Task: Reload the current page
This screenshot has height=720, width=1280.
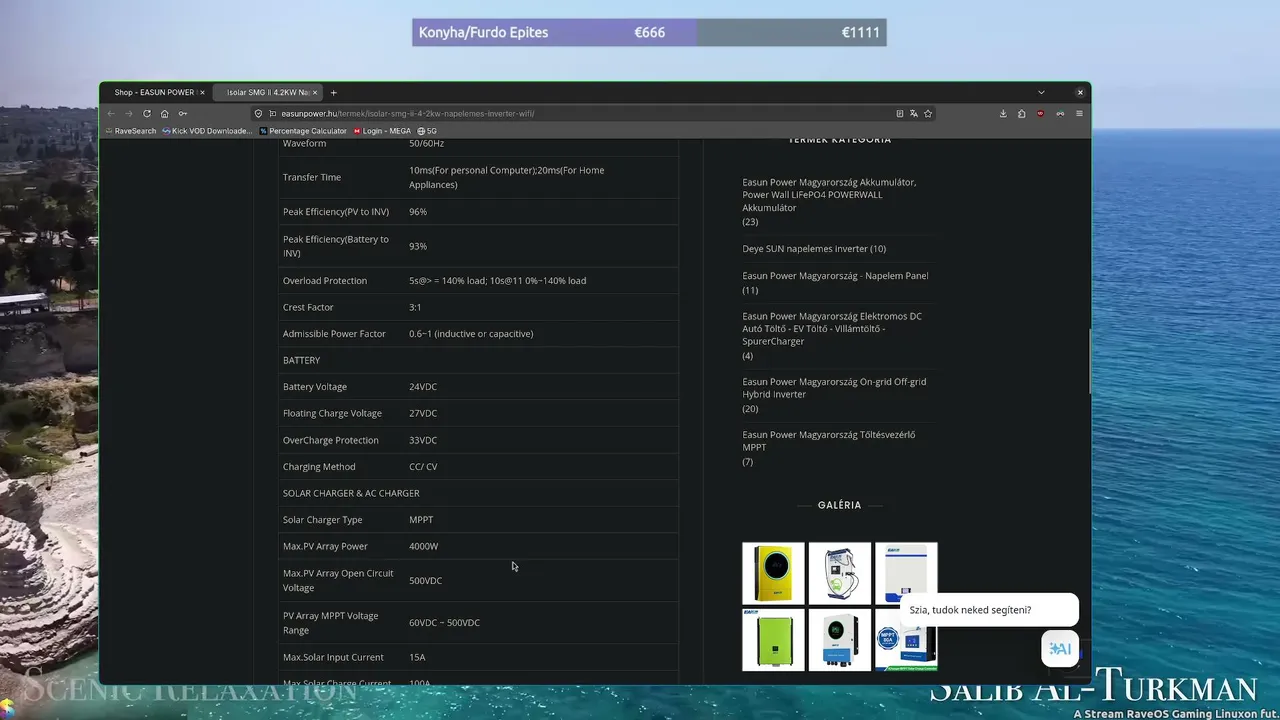Action: coord(146,114)
